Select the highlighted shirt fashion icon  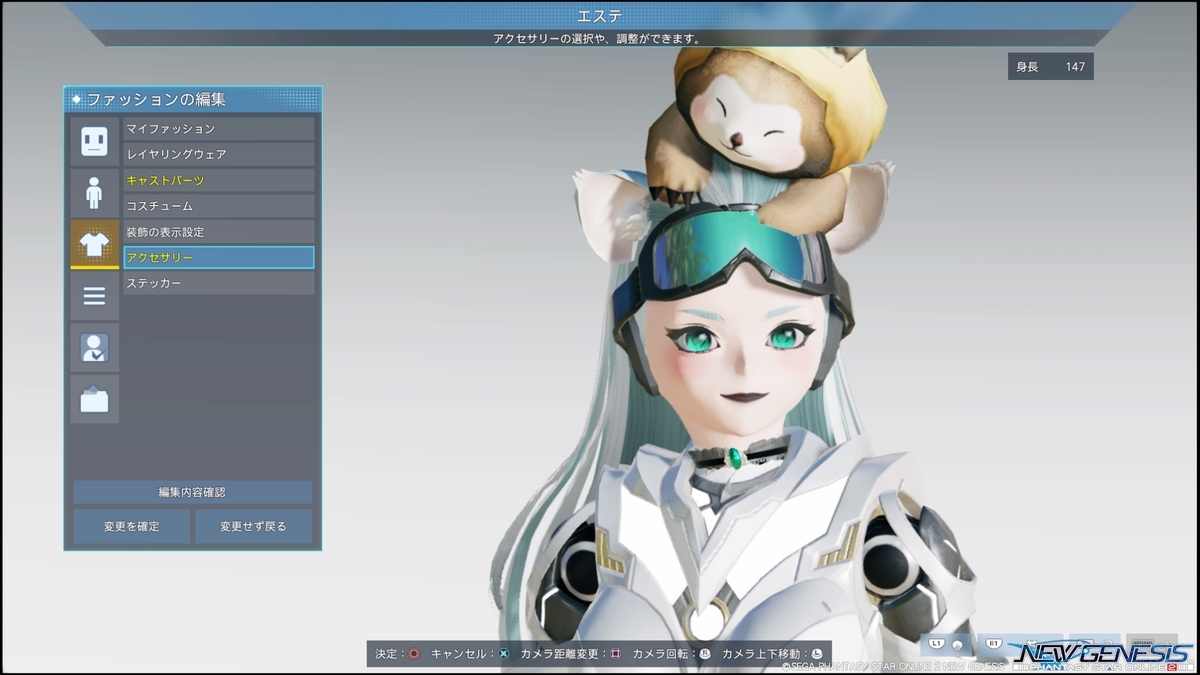pyautogui.click(x=94, y=244)
